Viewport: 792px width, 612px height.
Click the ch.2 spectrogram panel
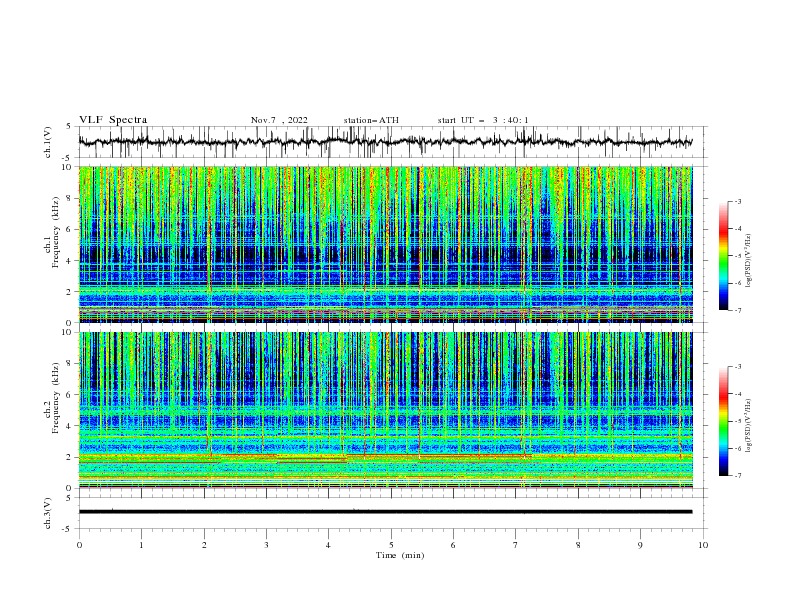[x=385, y=410]
